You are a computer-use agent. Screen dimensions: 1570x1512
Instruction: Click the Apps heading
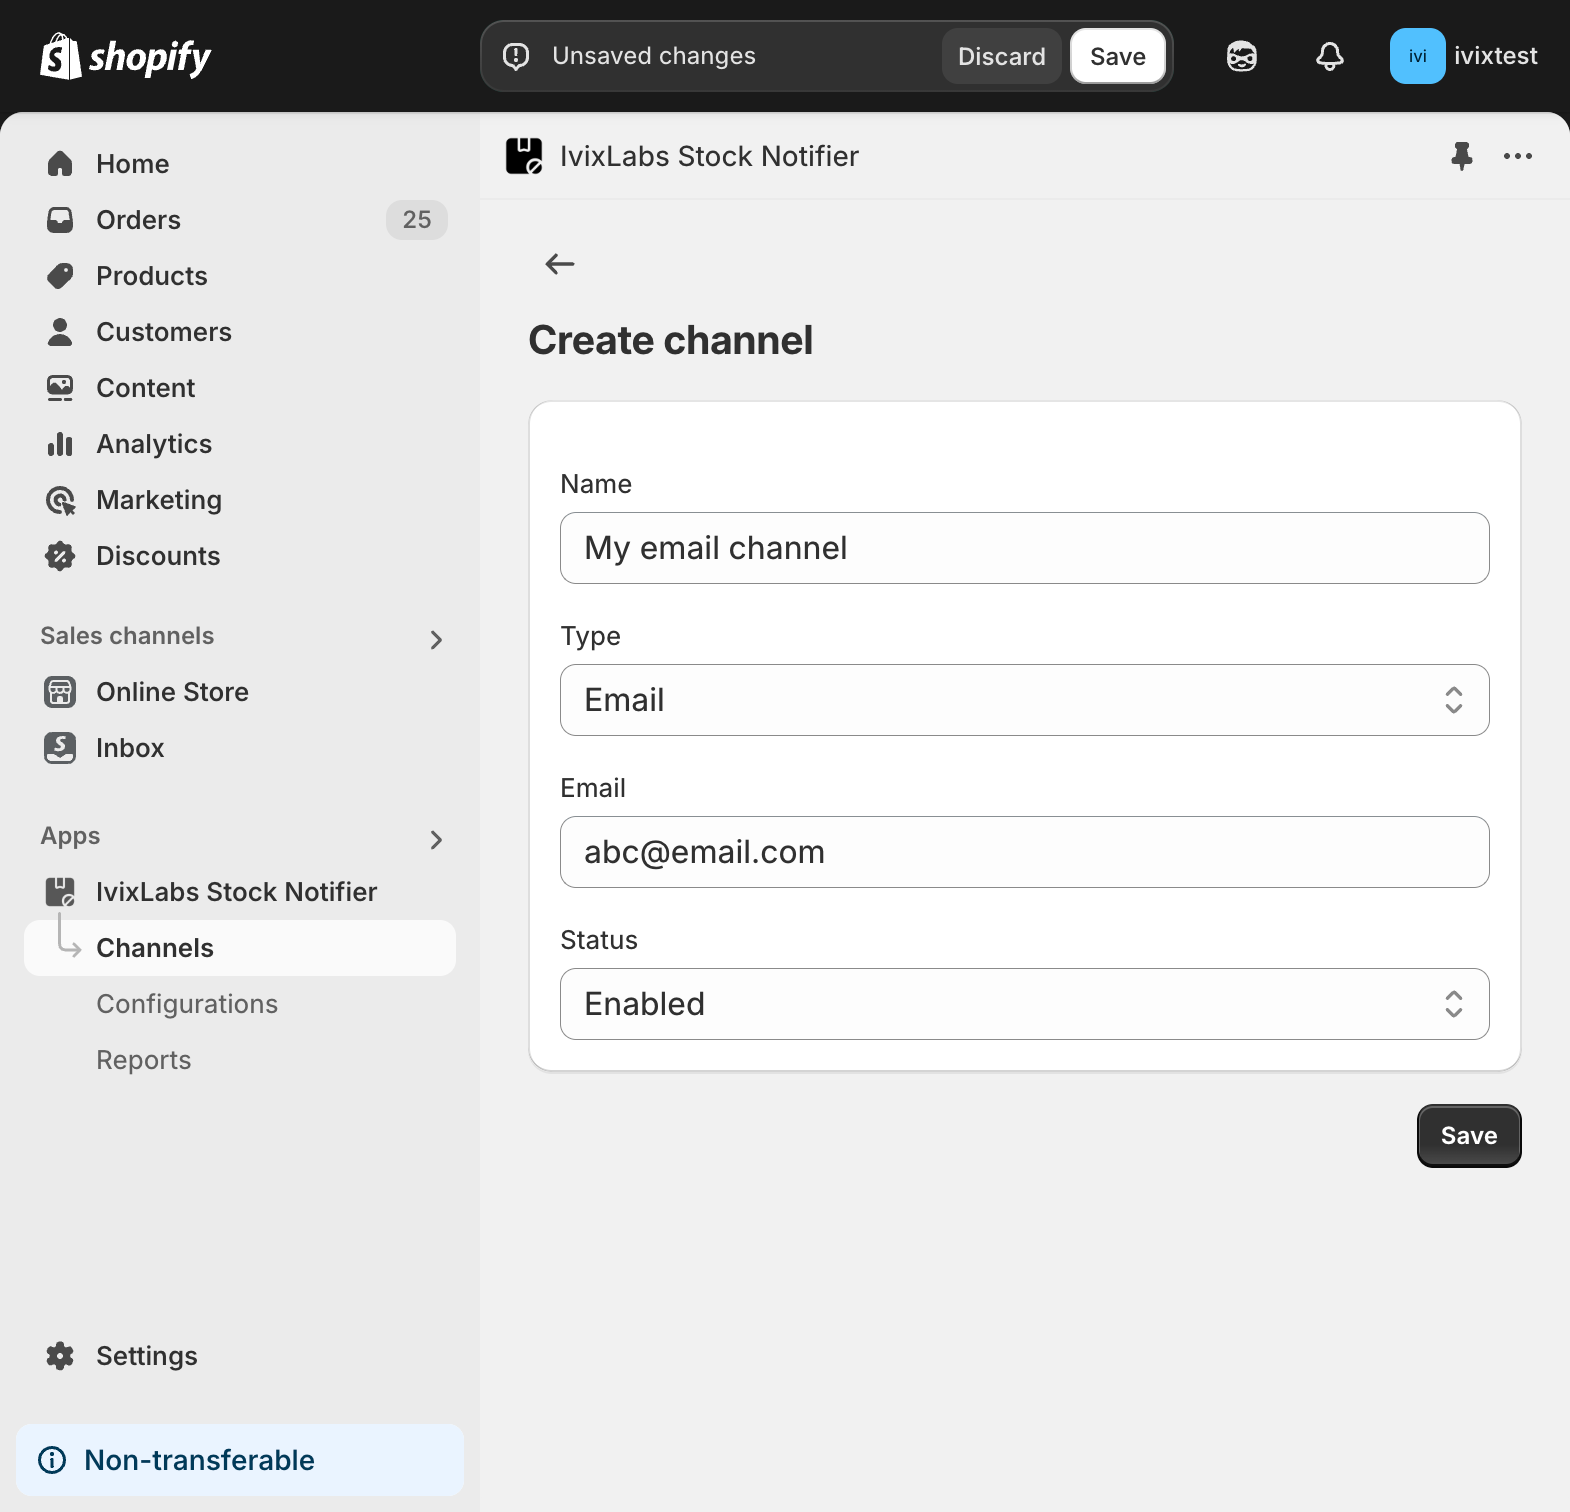pos(70,836)
